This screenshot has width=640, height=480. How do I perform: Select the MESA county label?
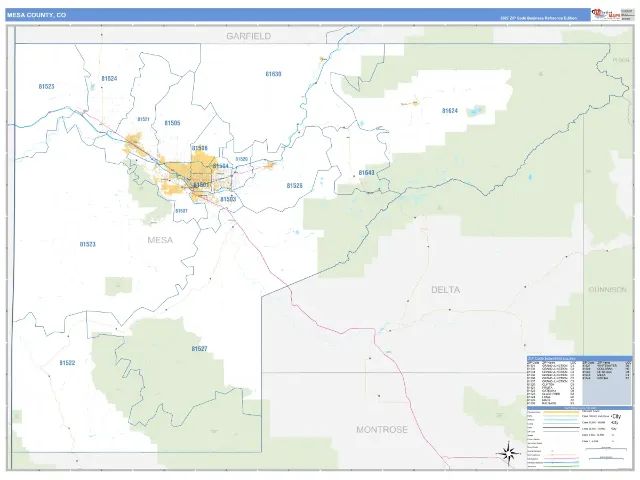pyautogui.click(x=160, y=240)
